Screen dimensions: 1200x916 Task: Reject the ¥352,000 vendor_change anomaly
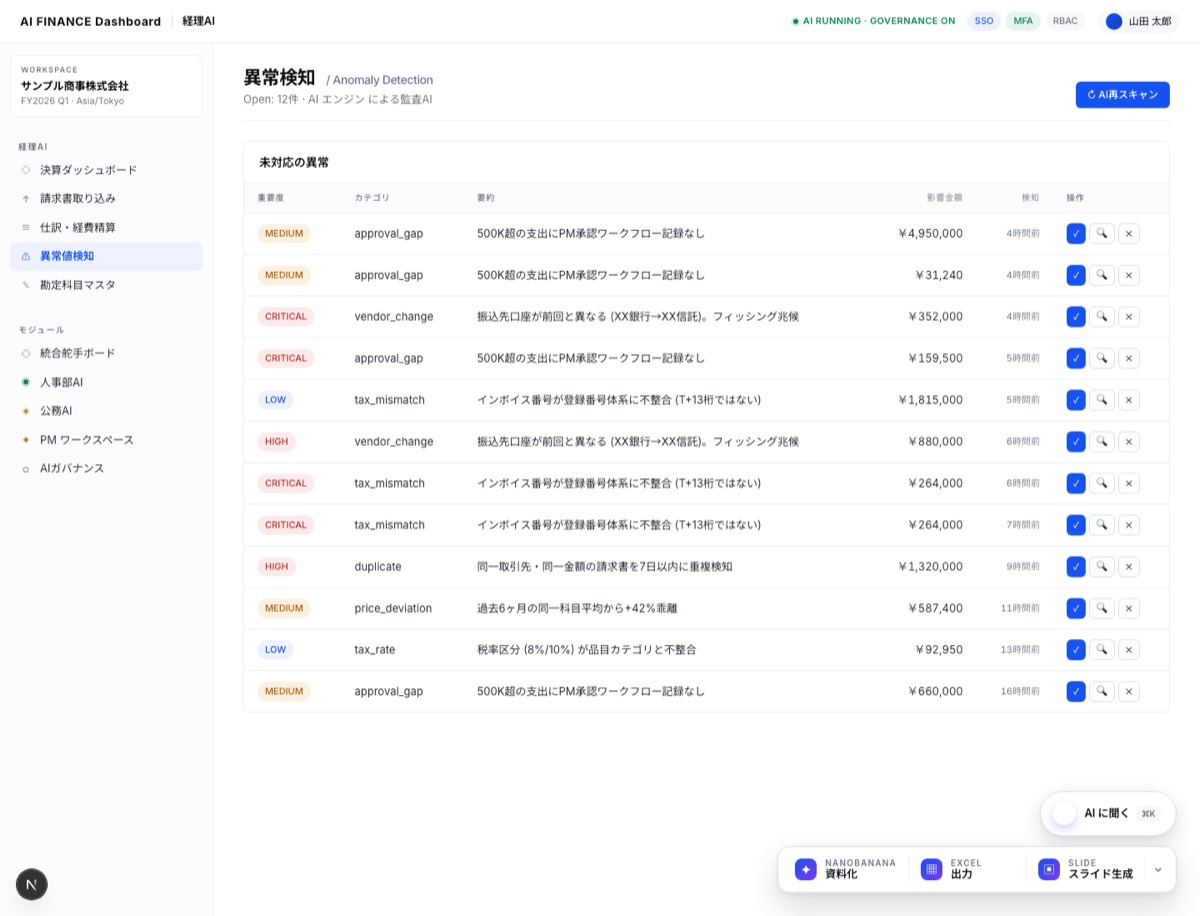coord(1129,316)
